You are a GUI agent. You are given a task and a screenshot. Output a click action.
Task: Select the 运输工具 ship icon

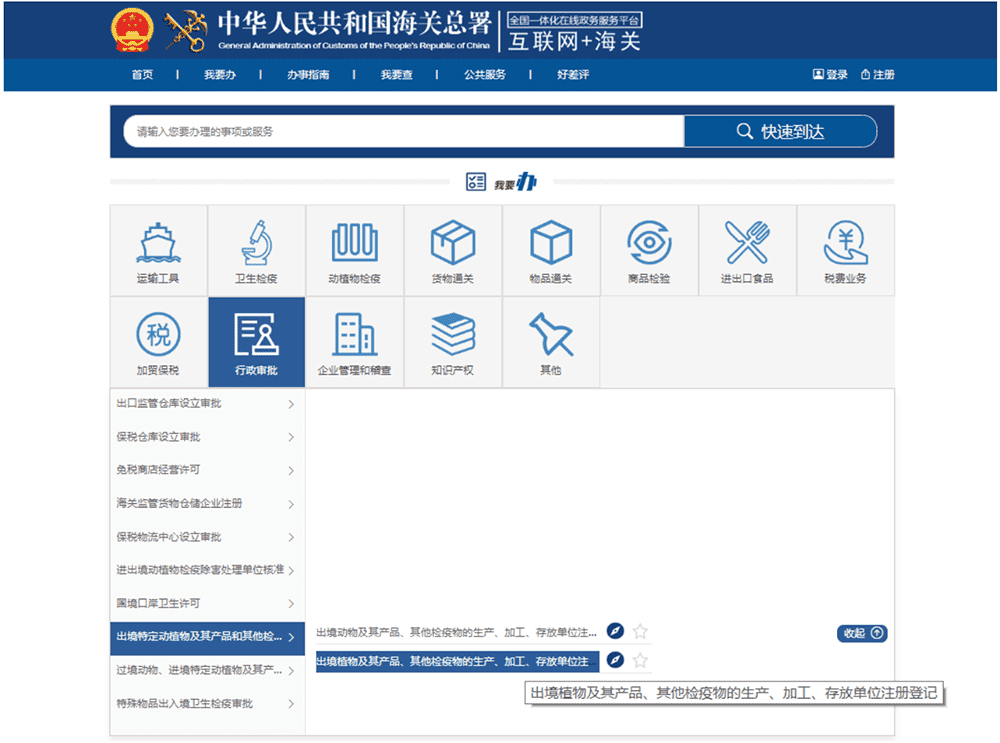(x=158, y=241)
